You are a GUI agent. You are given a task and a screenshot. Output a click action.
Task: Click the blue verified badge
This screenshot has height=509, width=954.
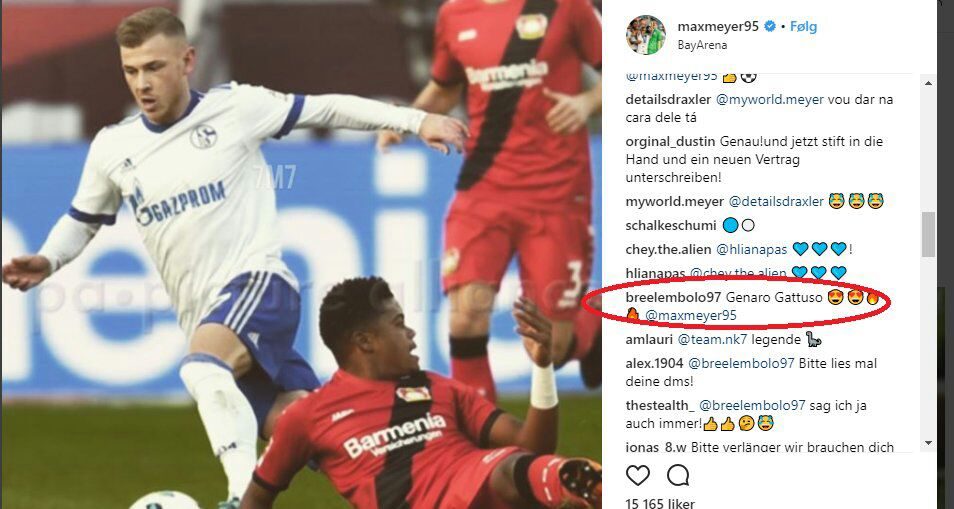pos(770,27)
